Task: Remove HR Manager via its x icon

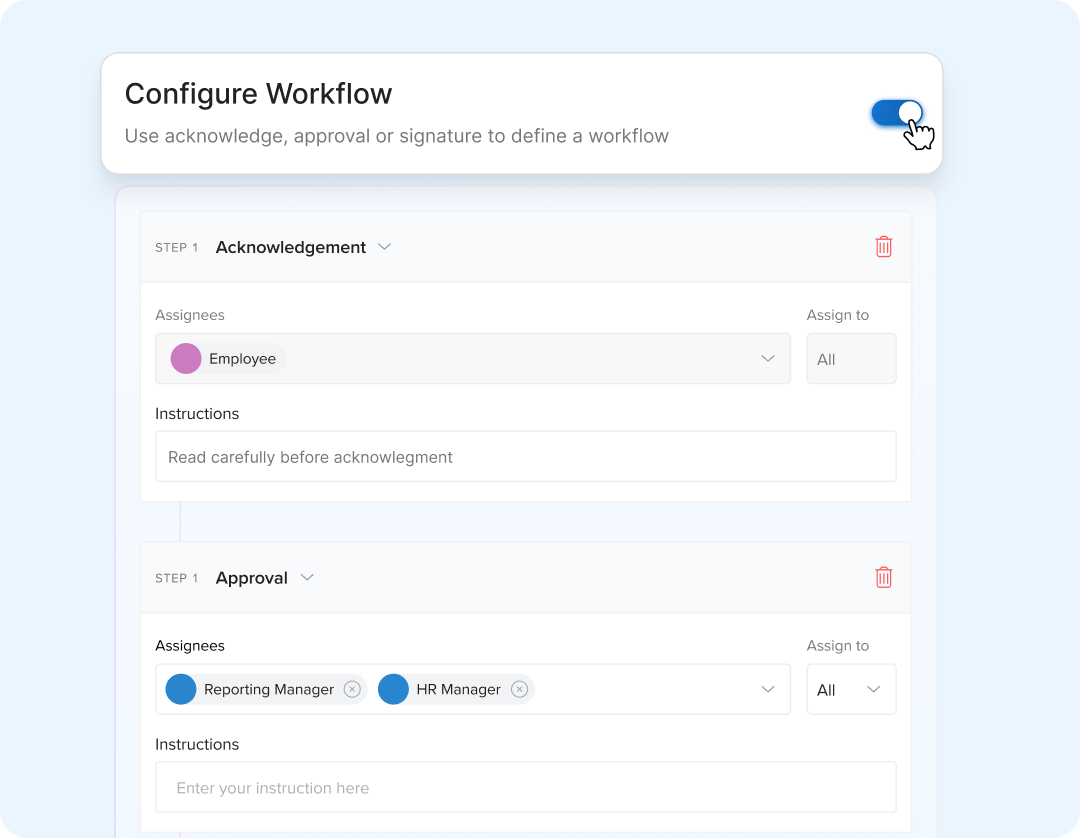Action: pos(519,689)
